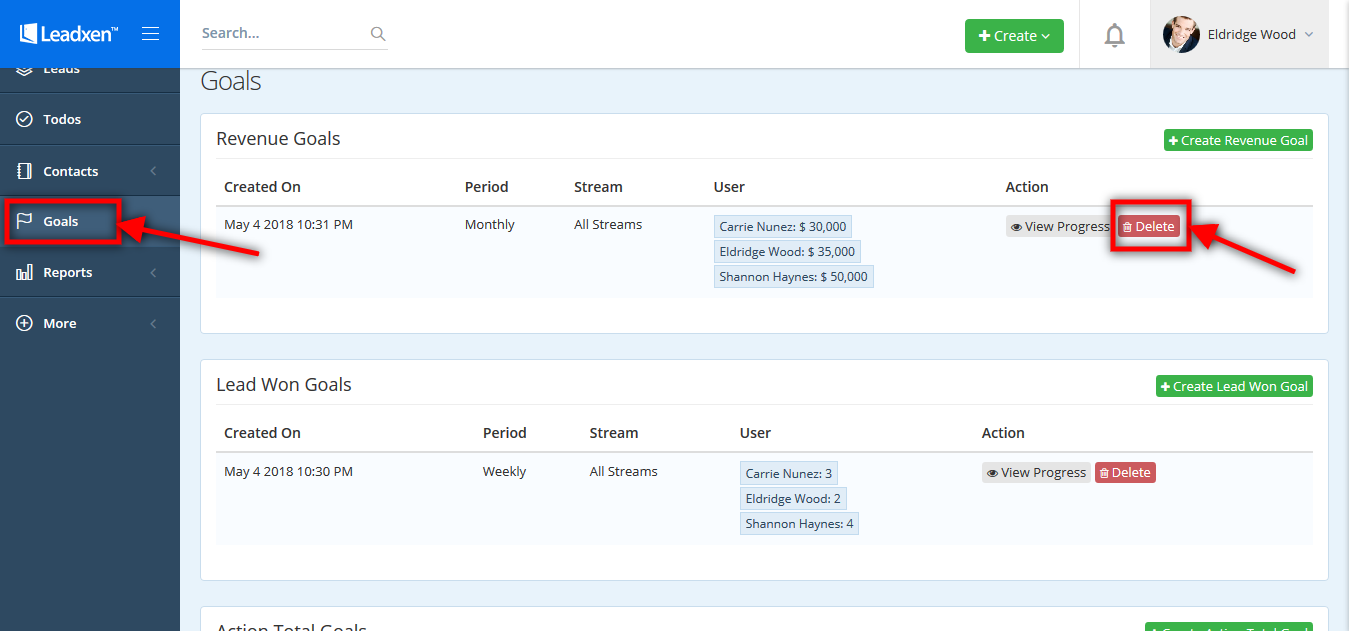
Task: Expand the Reports submenu chevron
Action: click(153, 272)
